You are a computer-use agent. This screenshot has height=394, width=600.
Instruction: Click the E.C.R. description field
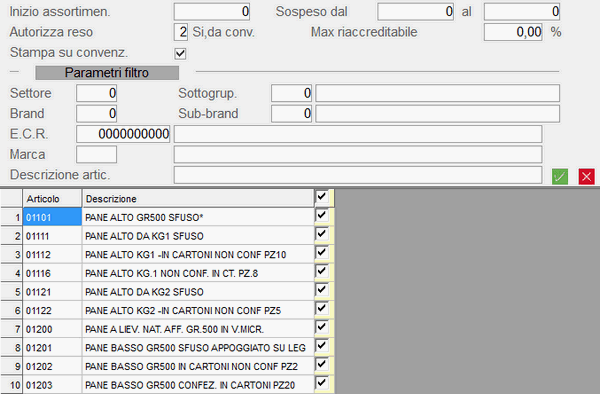[358, 134]
